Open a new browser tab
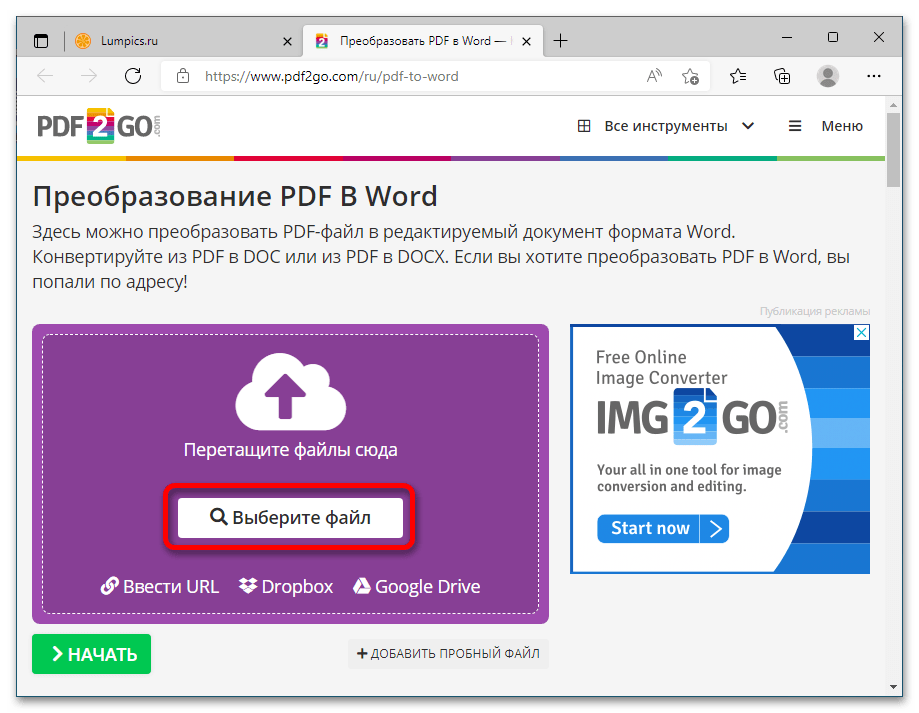The height and width of the screenshot is (713, 919). click(x=560, y=41)
